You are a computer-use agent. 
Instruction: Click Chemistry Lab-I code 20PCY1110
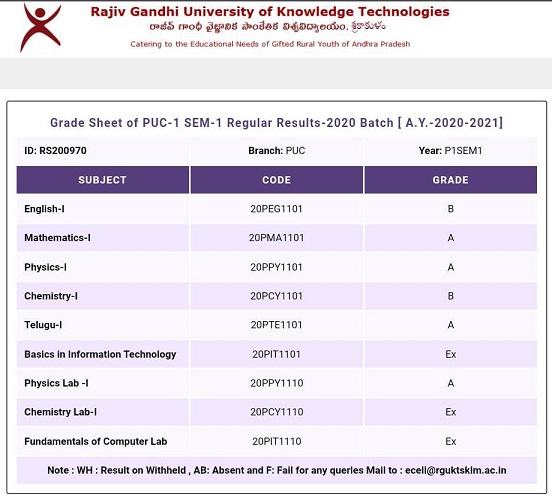click(277, 412)
